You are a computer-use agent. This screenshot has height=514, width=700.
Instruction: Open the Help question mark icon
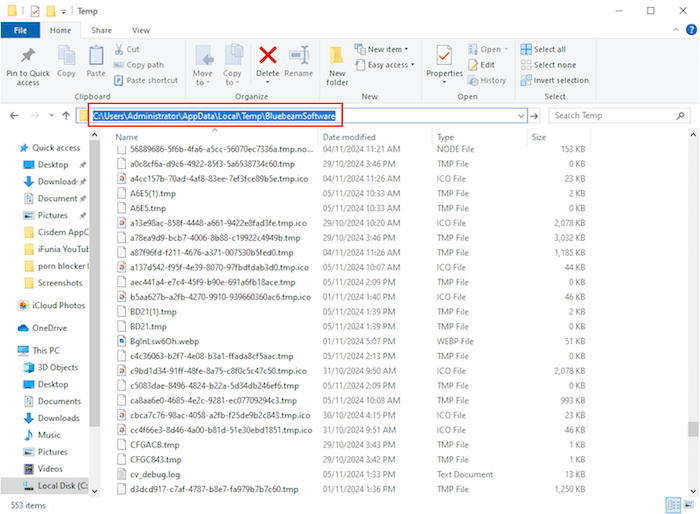click(x=691, y=30)
